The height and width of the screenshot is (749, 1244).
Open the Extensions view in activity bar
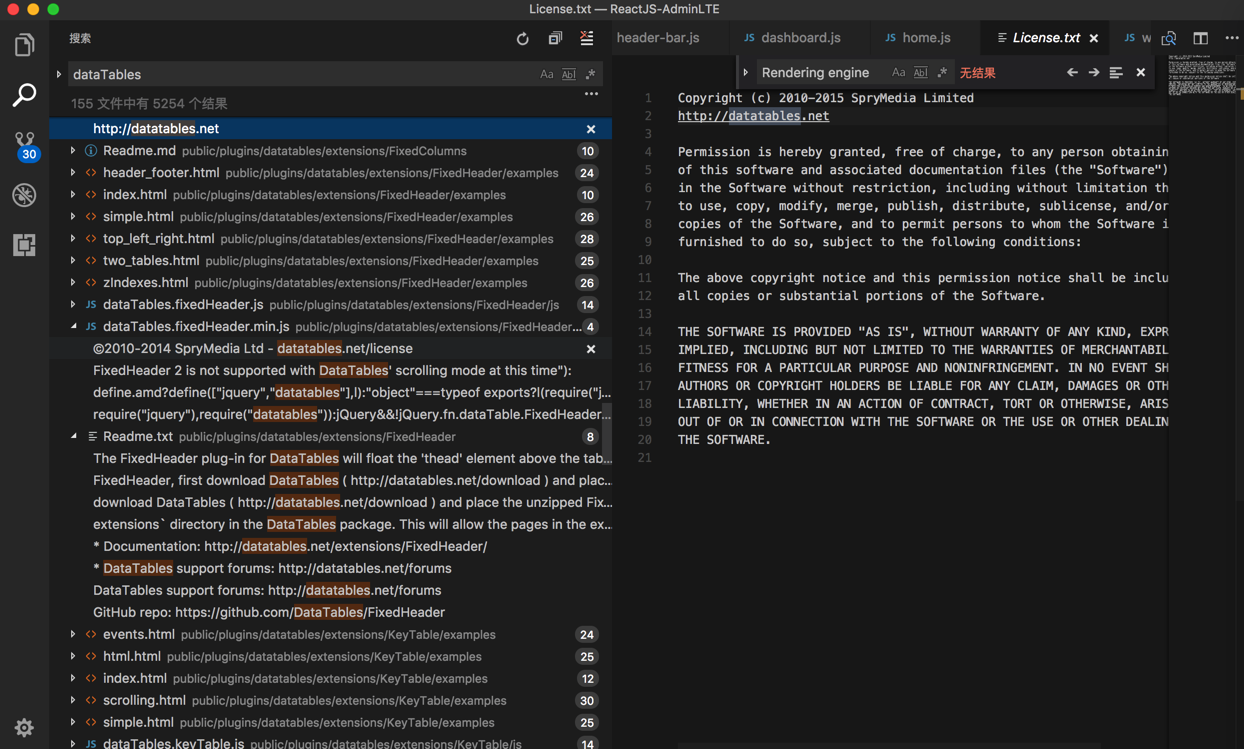[x=24, y=245]
